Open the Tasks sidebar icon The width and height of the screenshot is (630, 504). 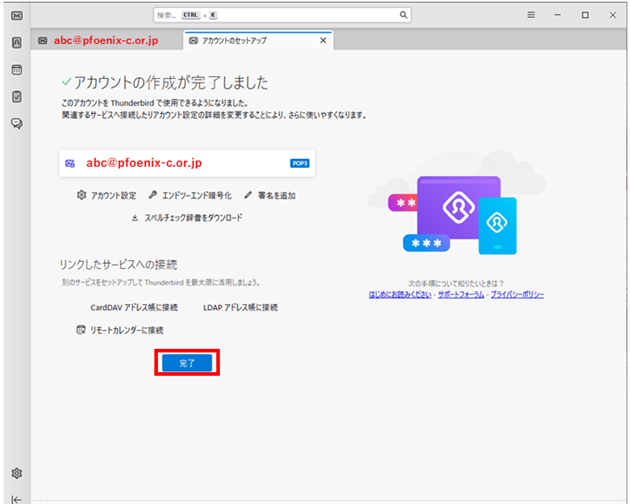point(17,97)
